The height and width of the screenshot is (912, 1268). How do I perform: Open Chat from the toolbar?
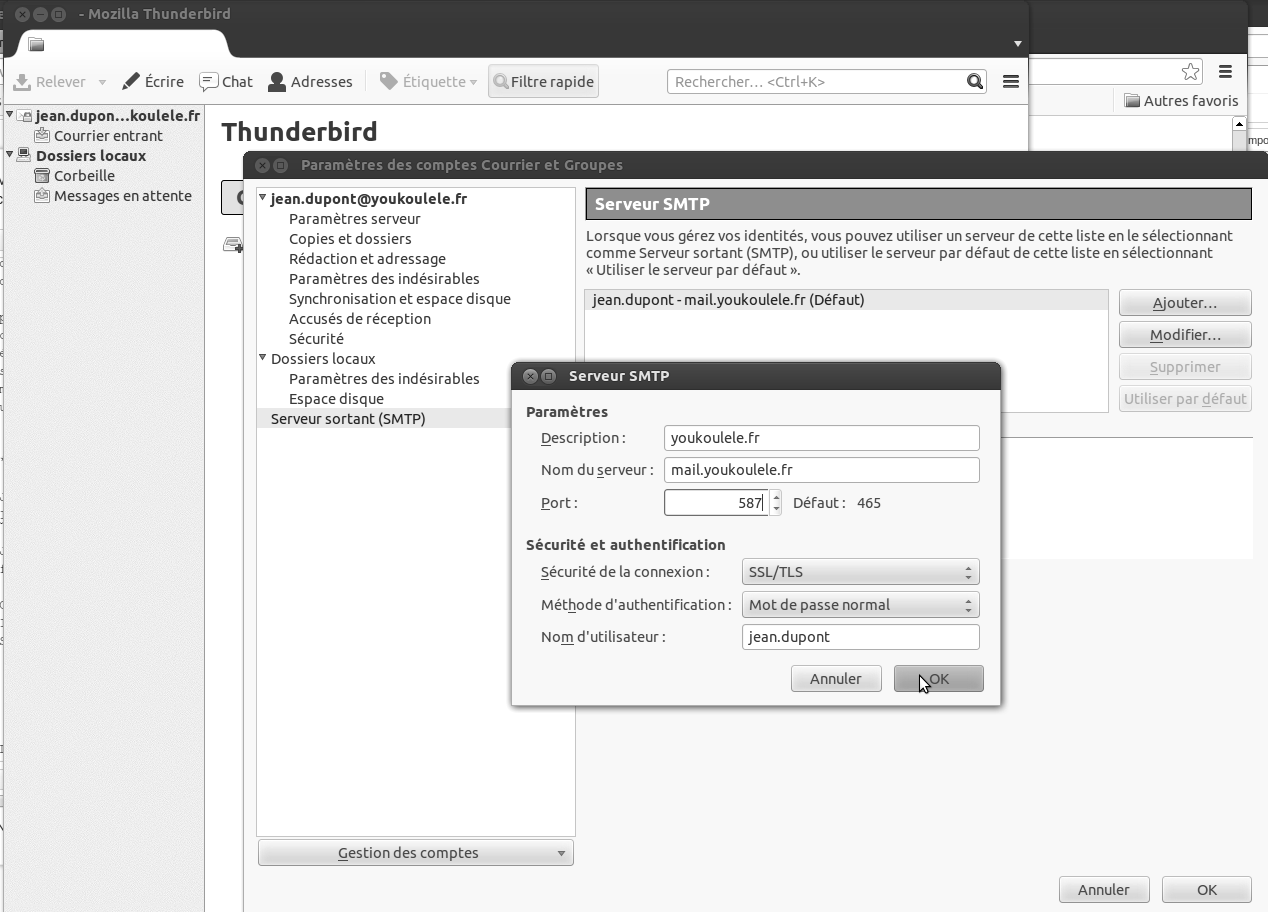coord(225,82)
